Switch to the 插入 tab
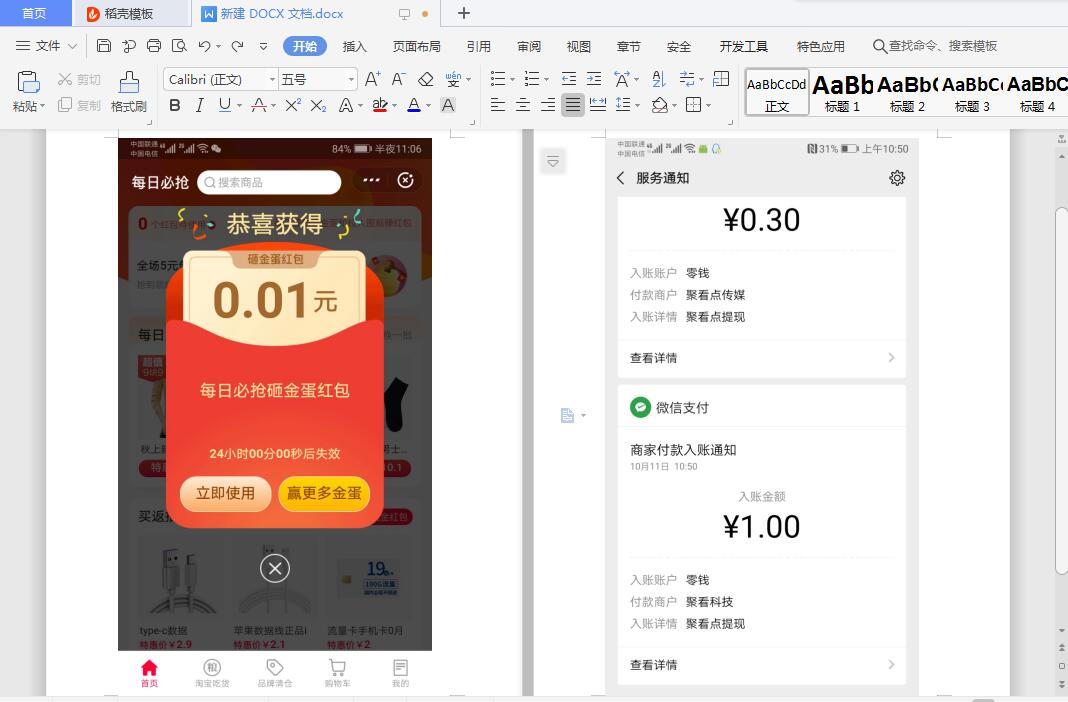 [x=354, y=46]
